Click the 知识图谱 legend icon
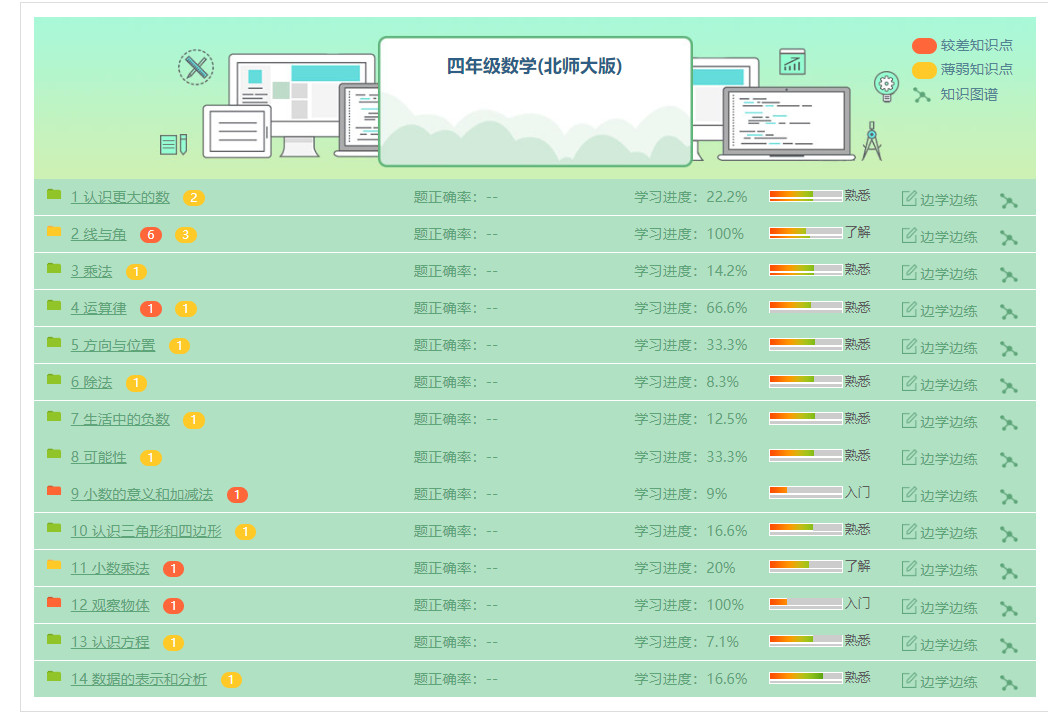The width and height of the screenshot is (1048, 720). 921,95
